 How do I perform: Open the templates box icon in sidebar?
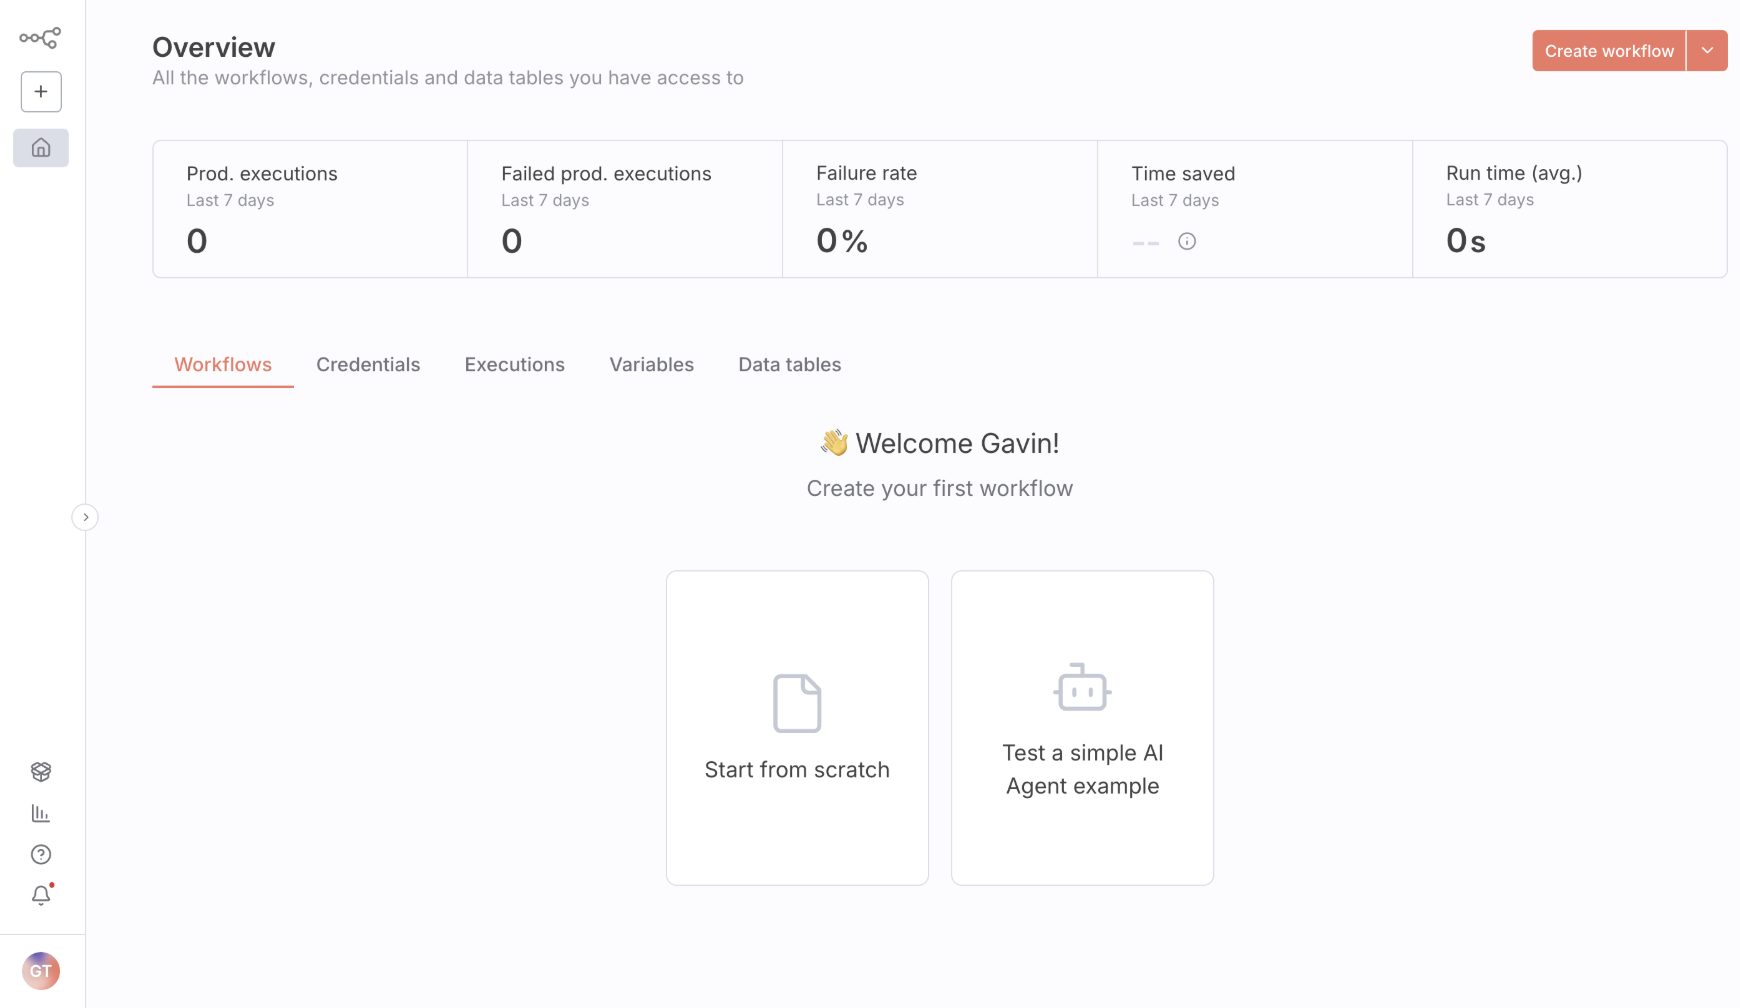click(41, 772)
